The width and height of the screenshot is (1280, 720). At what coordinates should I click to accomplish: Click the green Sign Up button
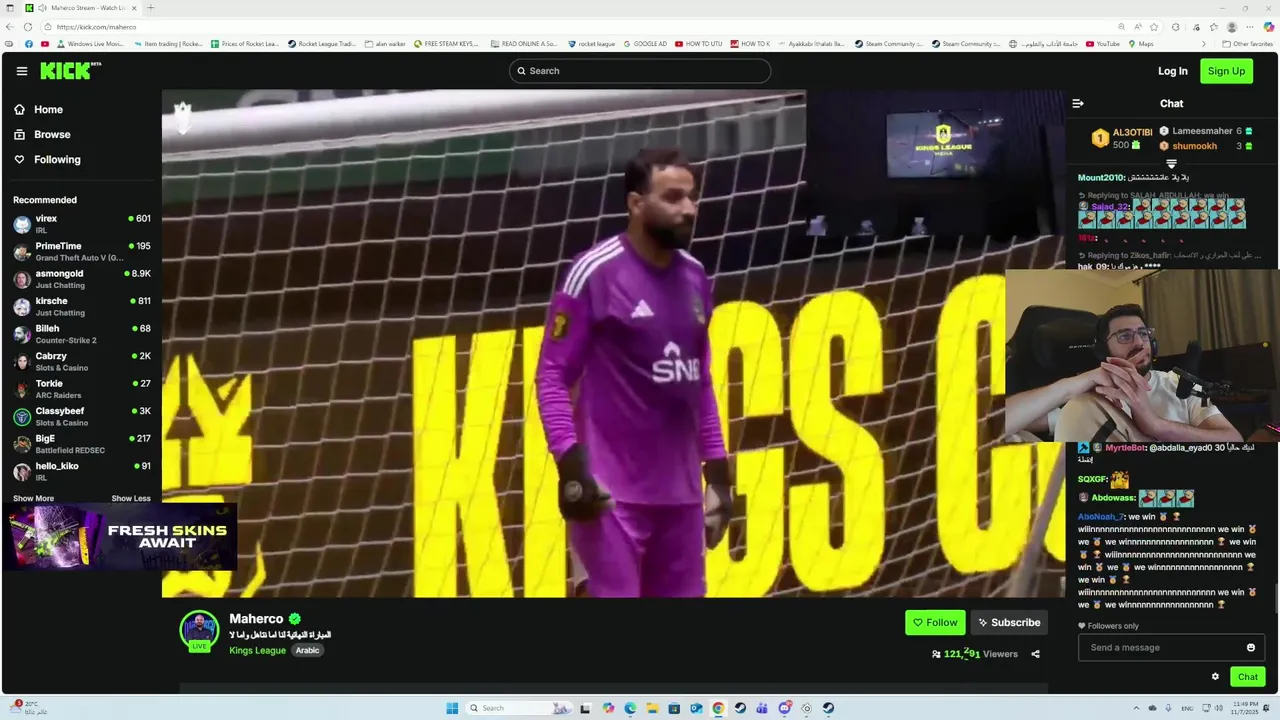click(1226, 71)
